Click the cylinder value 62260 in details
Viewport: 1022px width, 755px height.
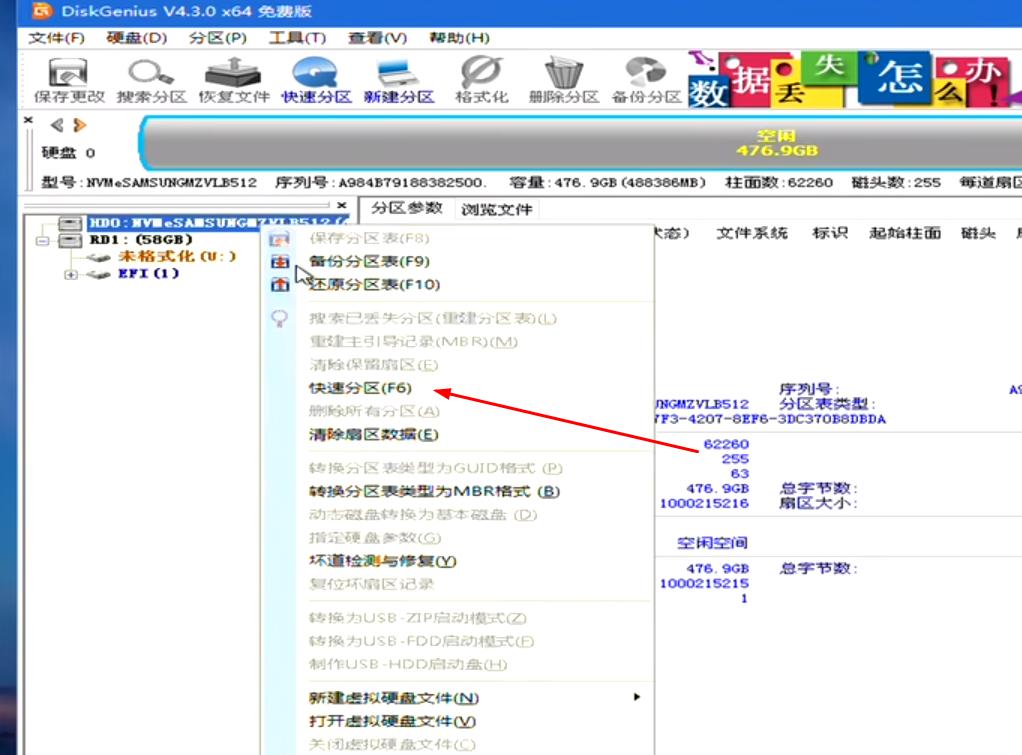[726, 444]
